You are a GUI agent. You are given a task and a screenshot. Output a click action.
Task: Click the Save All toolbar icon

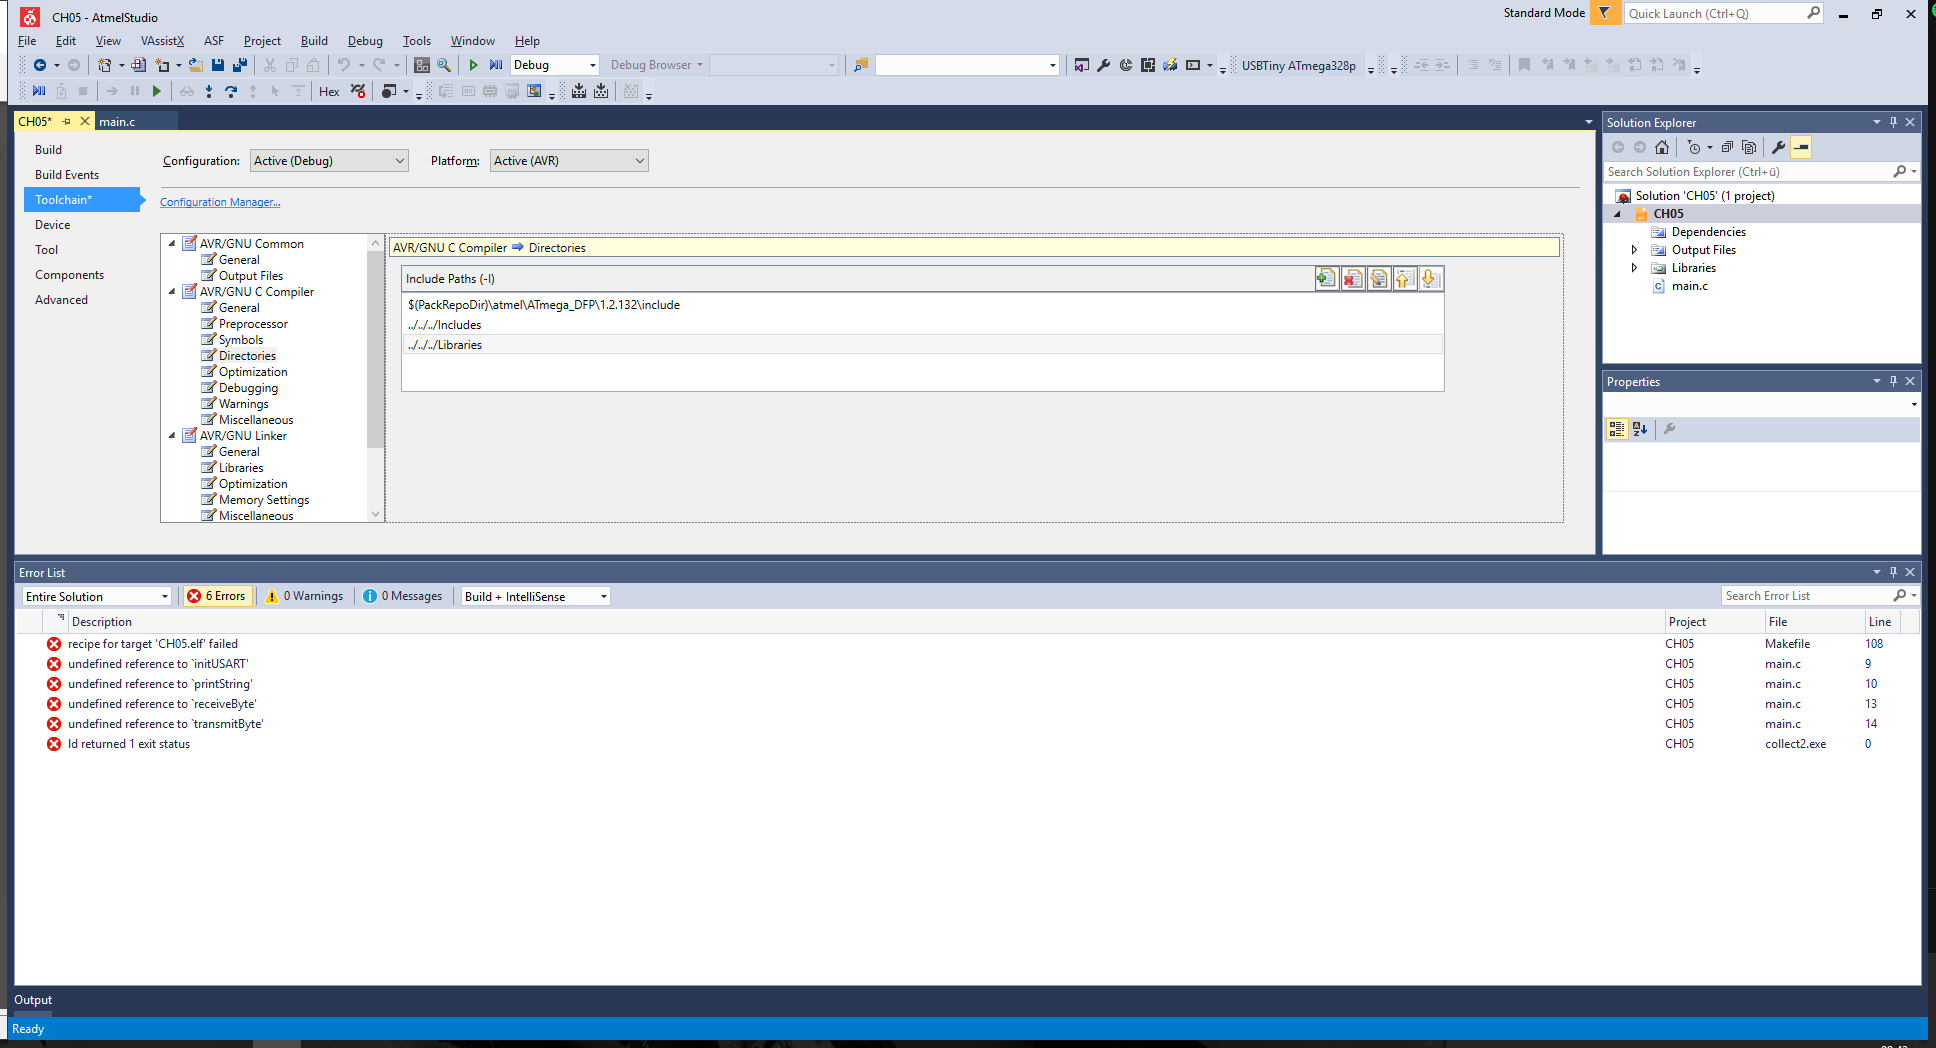click(240, 65)
